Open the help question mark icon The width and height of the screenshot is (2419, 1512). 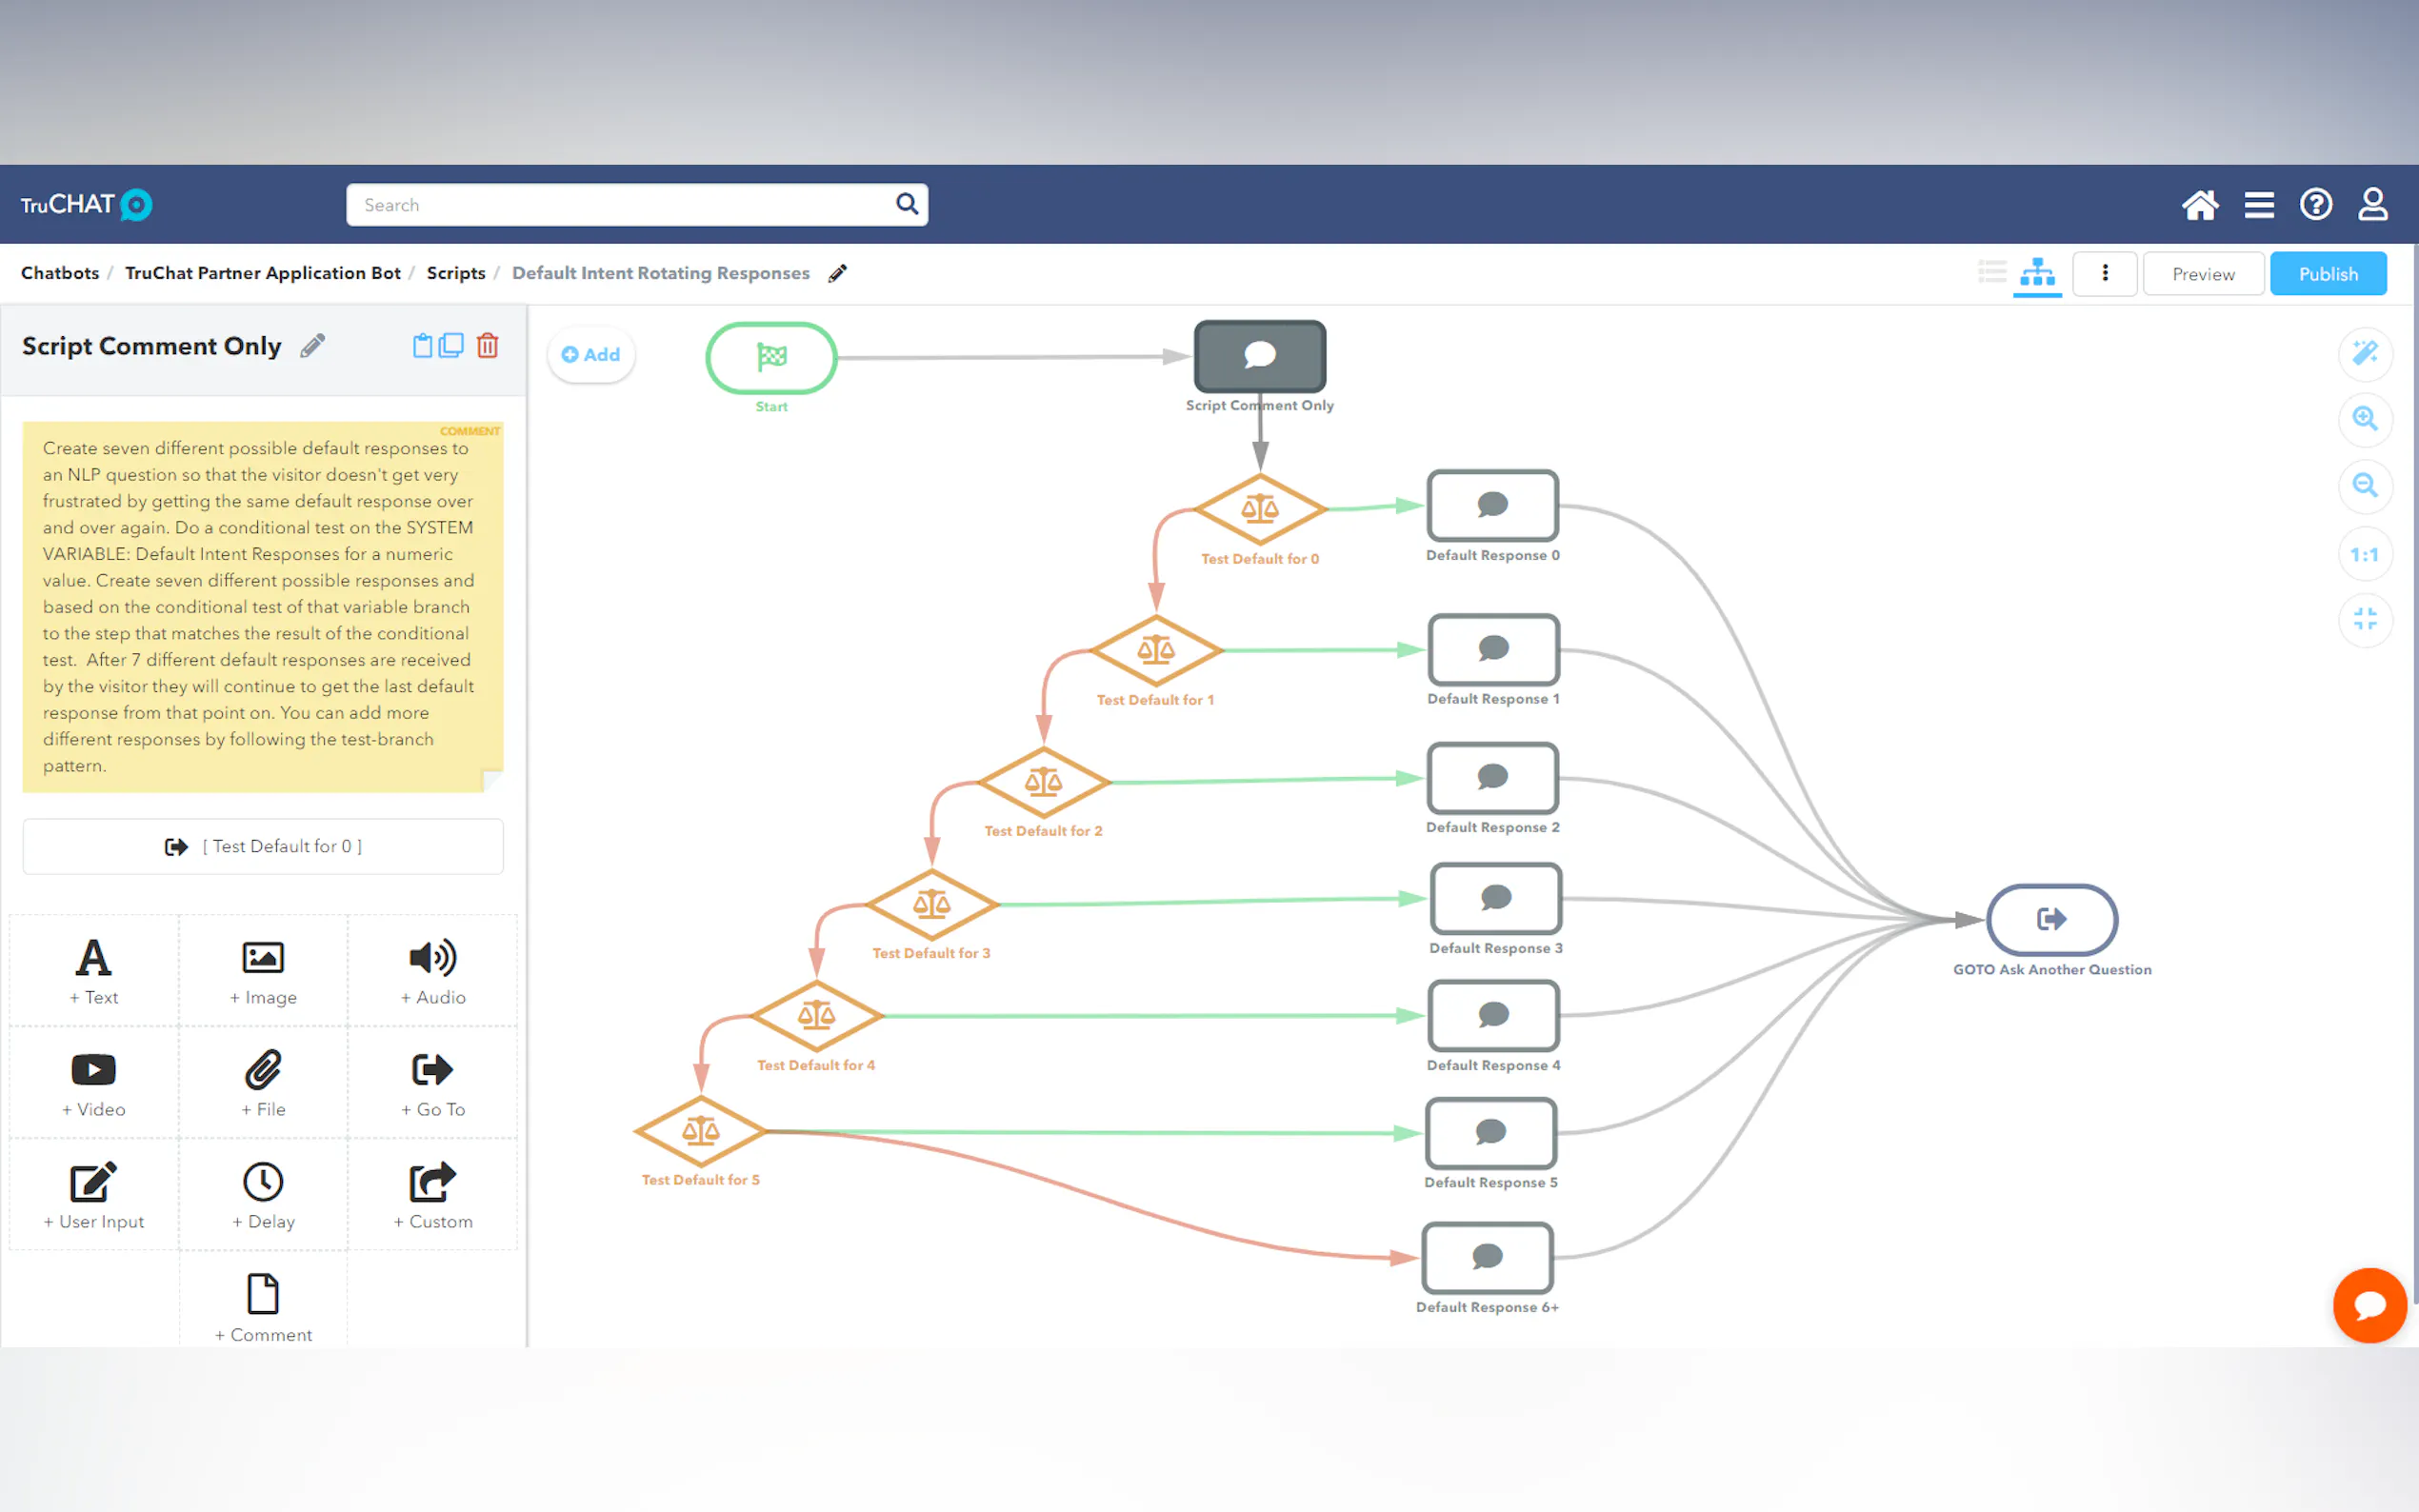[2315, 205]
